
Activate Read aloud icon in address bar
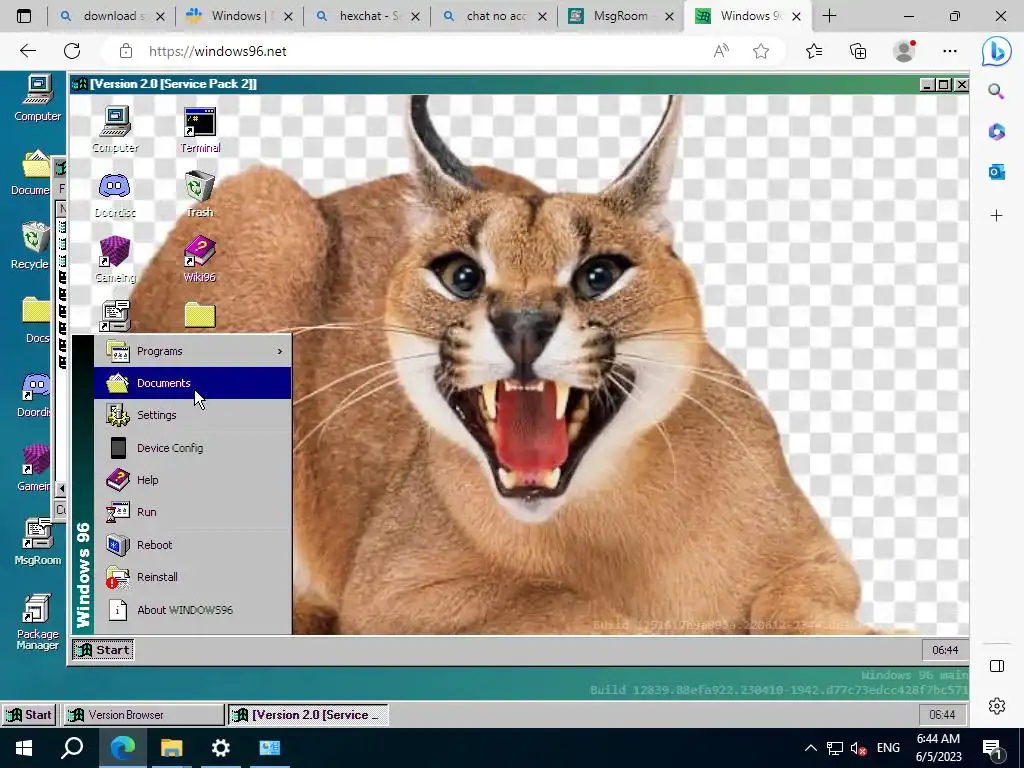click(721, 51)
